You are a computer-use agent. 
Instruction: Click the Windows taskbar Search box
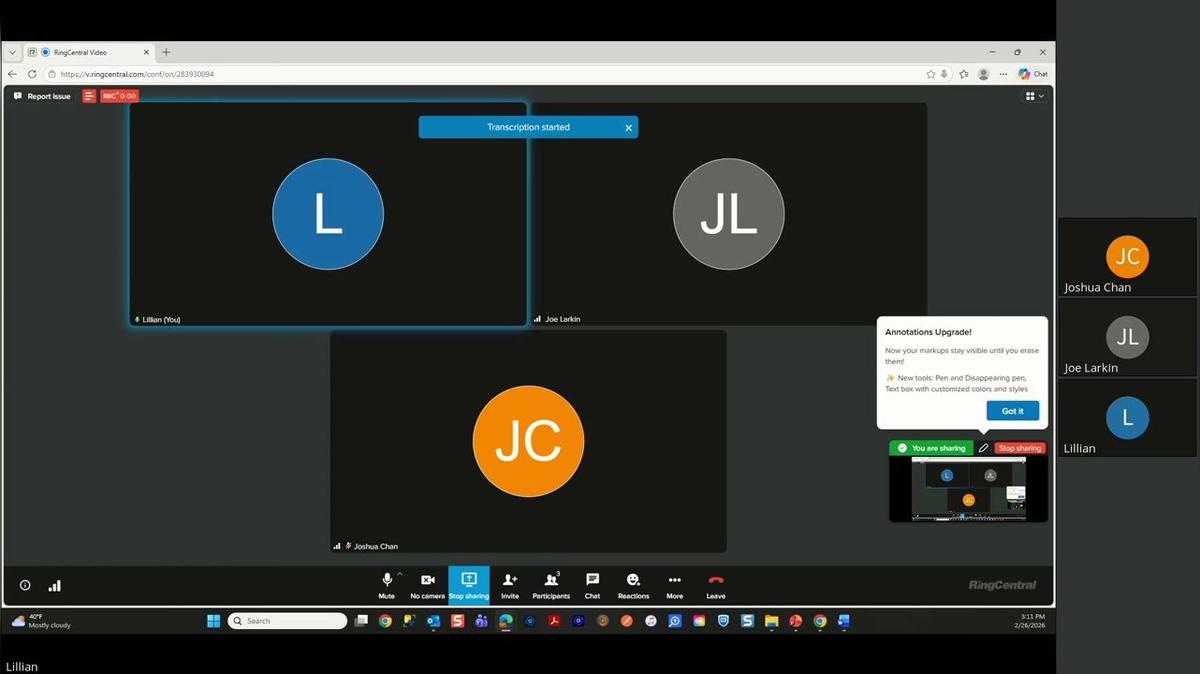pos(288,621)
